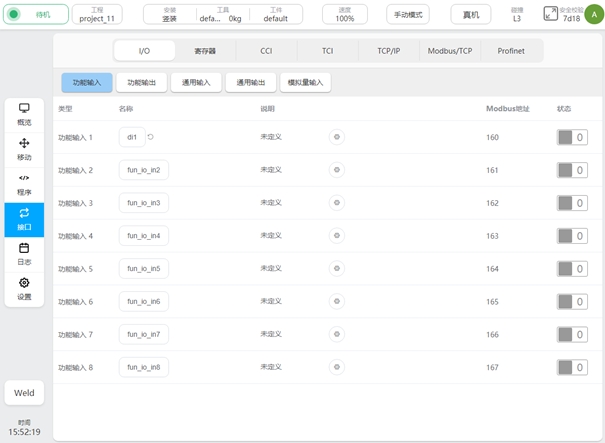605x443 pixels.
Task: Toggle status switch for 功能输入 4
Action: [x=572, y=236]
